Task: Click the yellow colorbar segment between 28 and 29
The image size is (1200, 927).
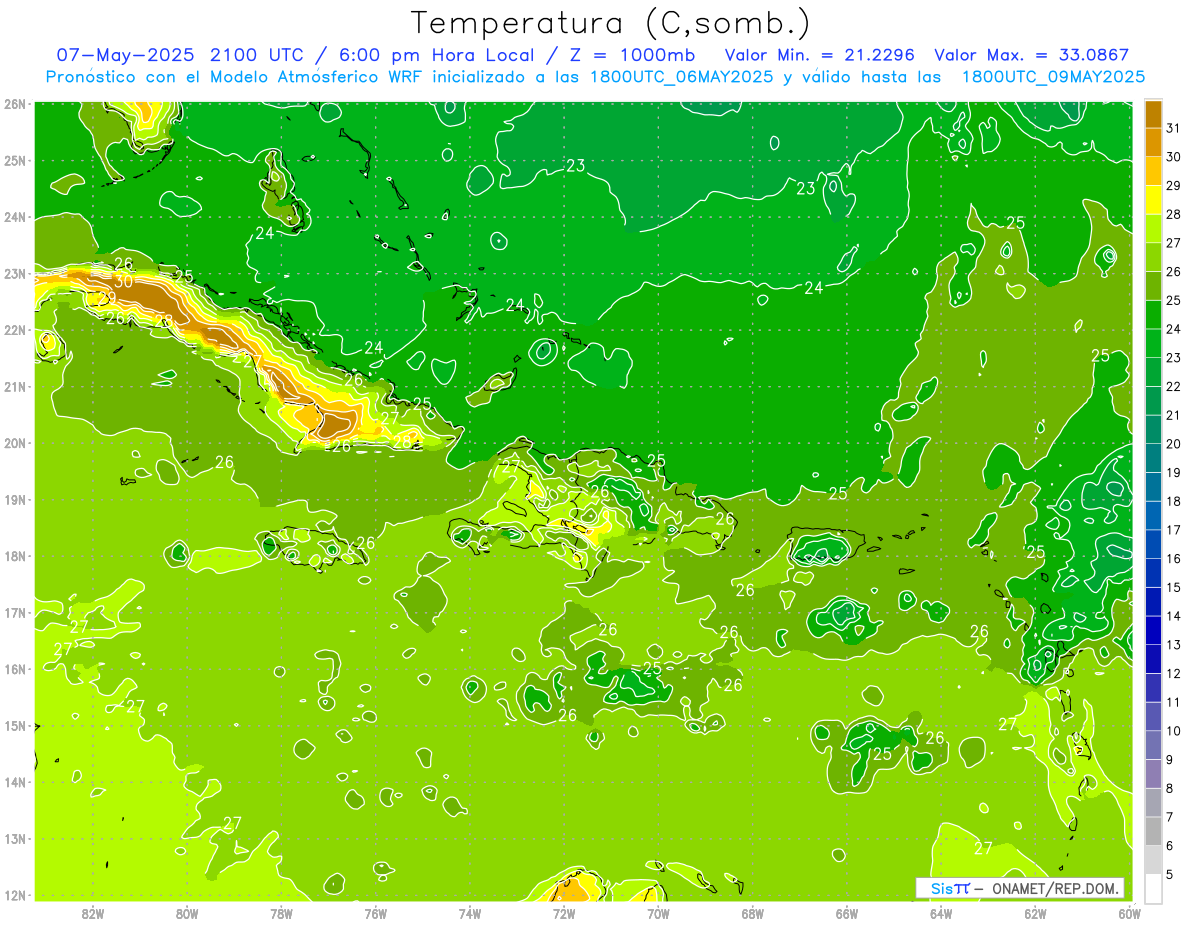Action: pyautogui.click(x=1153, y=200)
